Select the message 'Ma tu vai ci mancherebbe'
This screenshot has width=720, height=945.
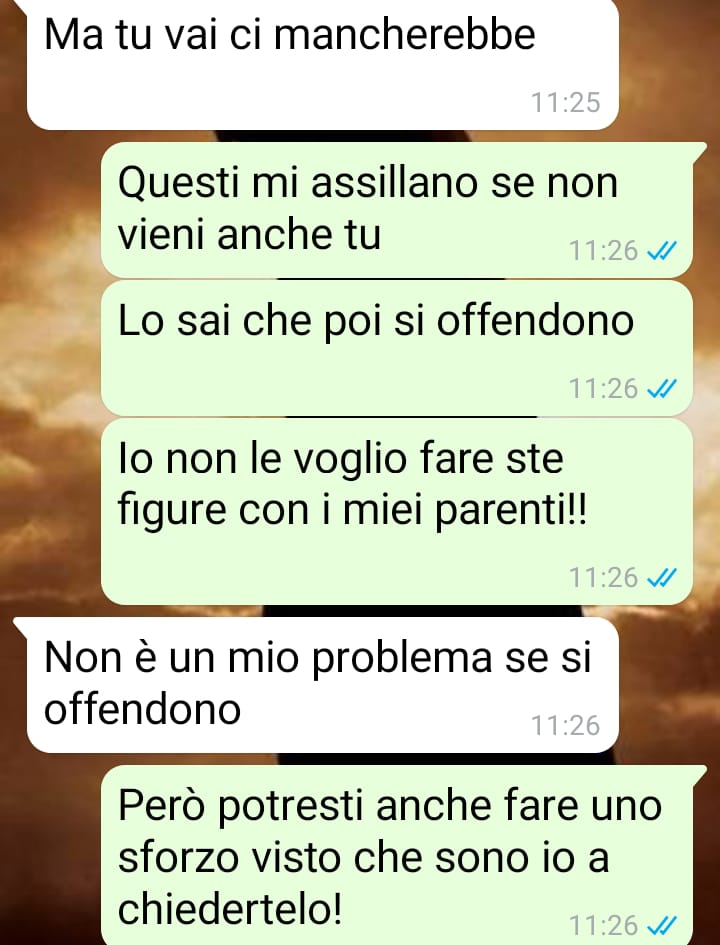point(322,63)
